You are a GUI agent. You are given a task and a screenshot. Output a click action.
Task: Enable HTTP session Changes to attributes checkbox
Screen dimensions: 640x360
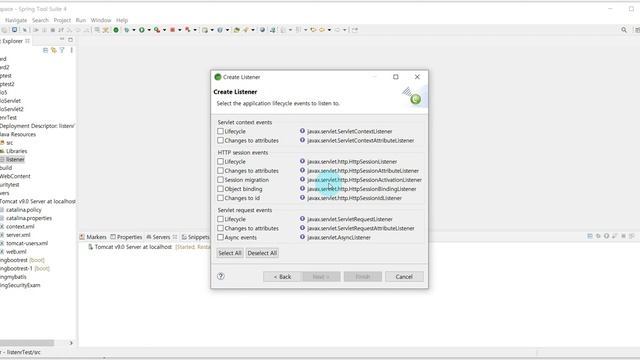coord(220,170)
